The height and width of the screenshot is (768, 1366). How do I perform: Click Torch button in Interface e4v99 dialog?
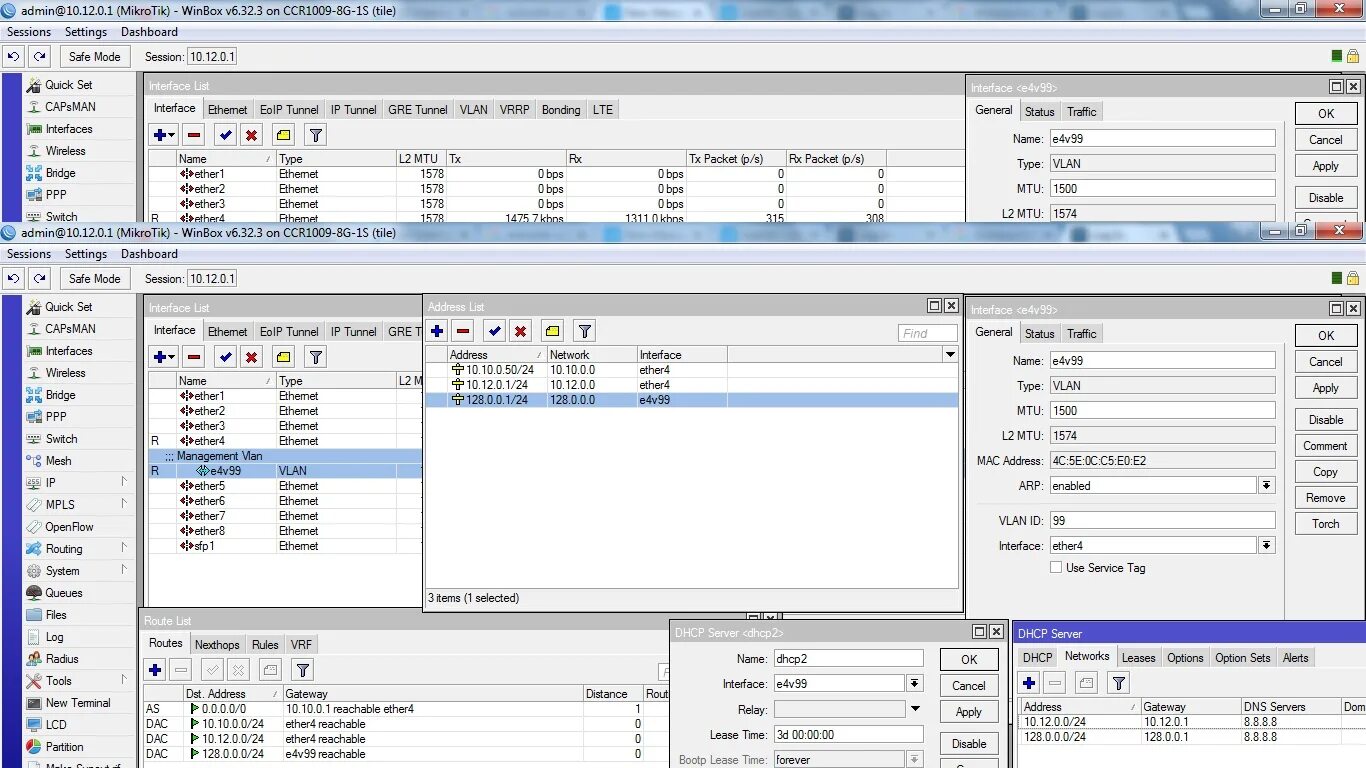point(1326,523)
